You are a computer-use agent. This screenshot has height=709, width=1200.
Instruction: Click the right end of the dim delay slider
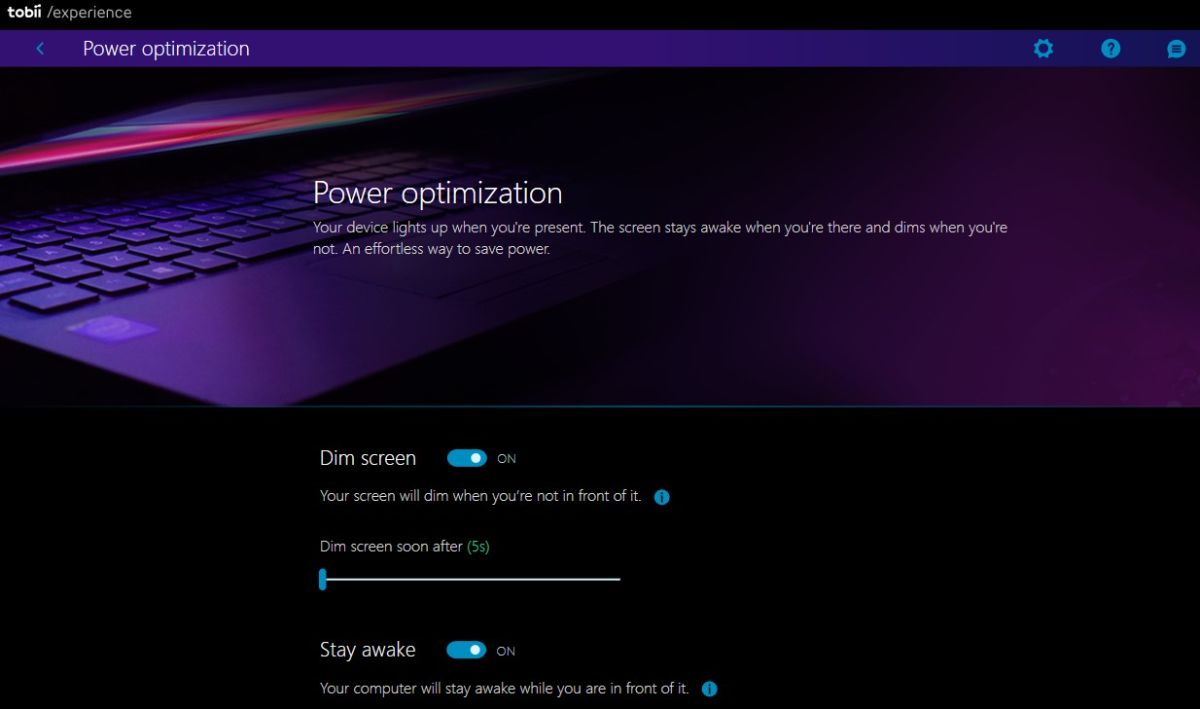coord(618,579)
